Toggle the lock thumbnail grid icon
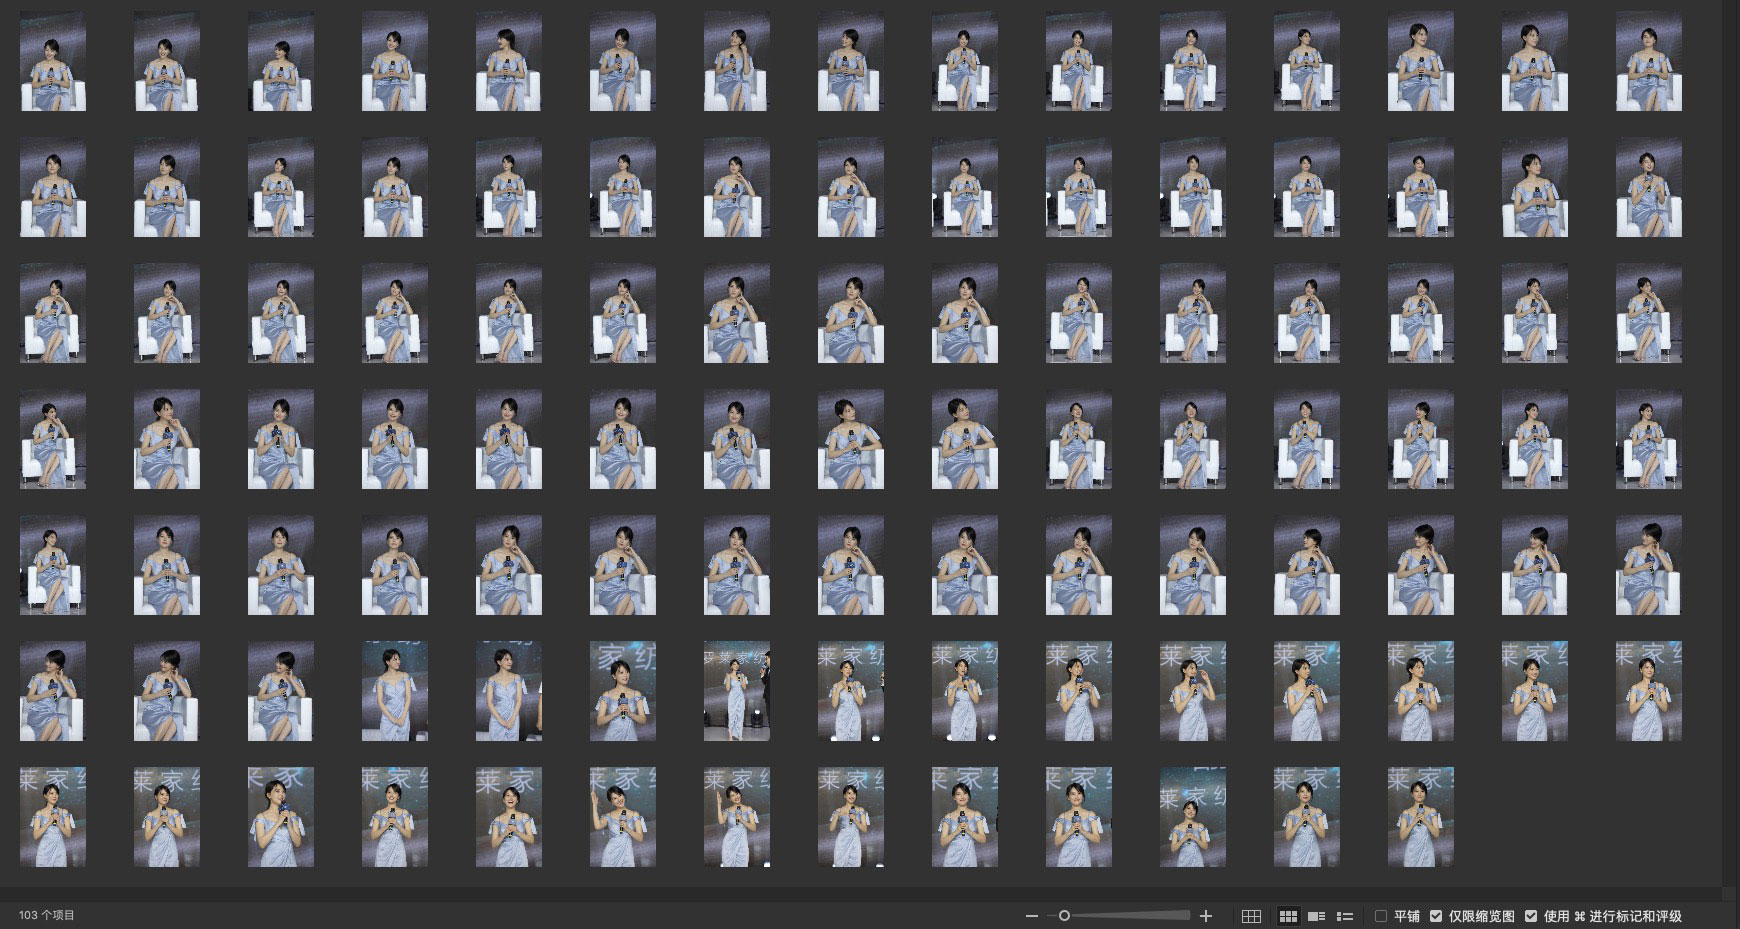1740x929 pixels. click(1251, 916)
